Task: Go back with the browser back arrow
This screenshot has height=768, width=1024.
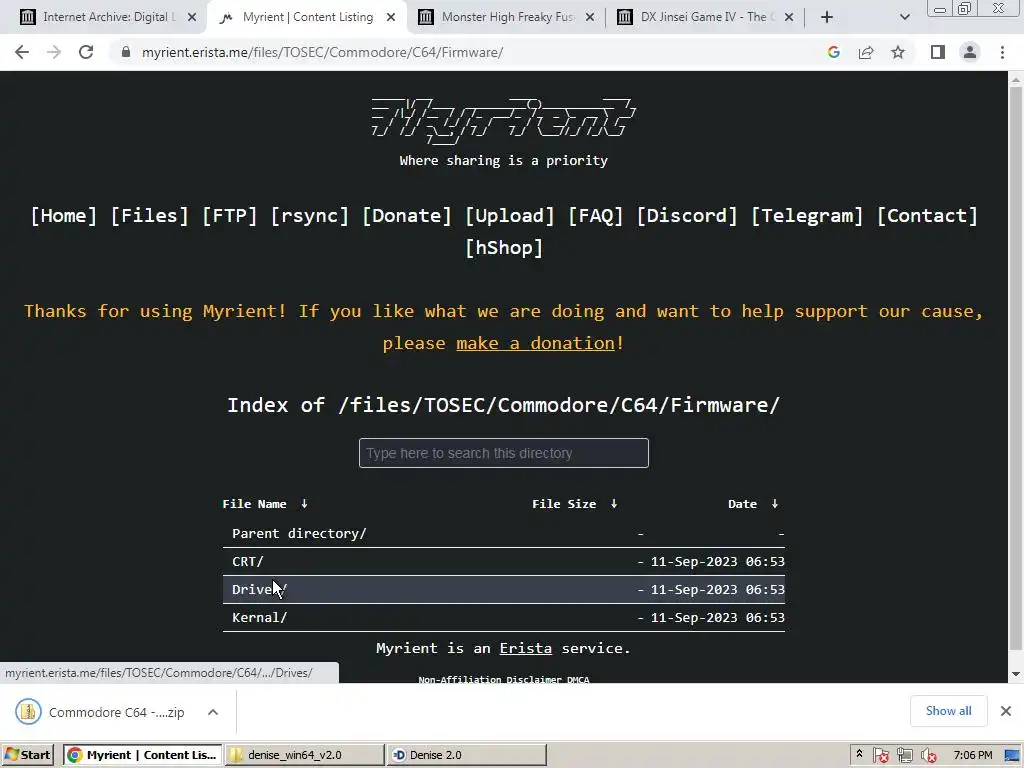Action: tap(22, 52)
